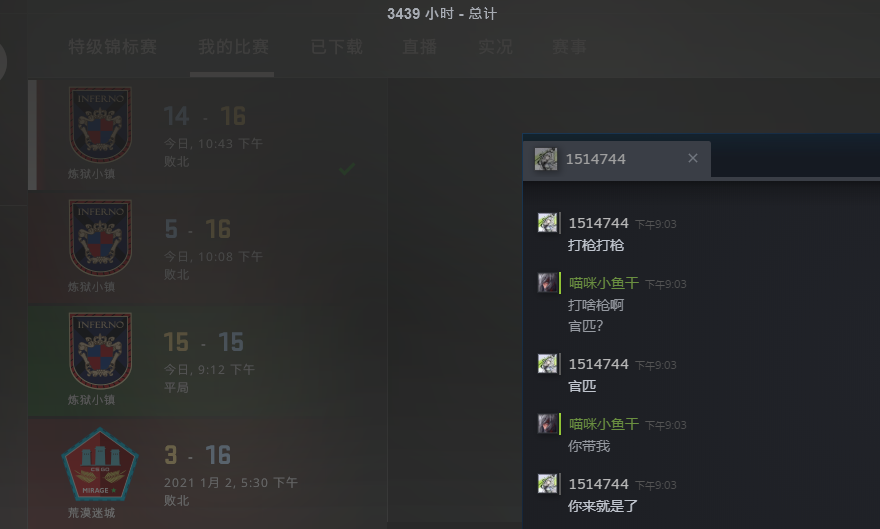The height and width of the screenshot is (529, 880).
Task: Click the Mirage map badge for the 3-16 match
Action: 100,466
